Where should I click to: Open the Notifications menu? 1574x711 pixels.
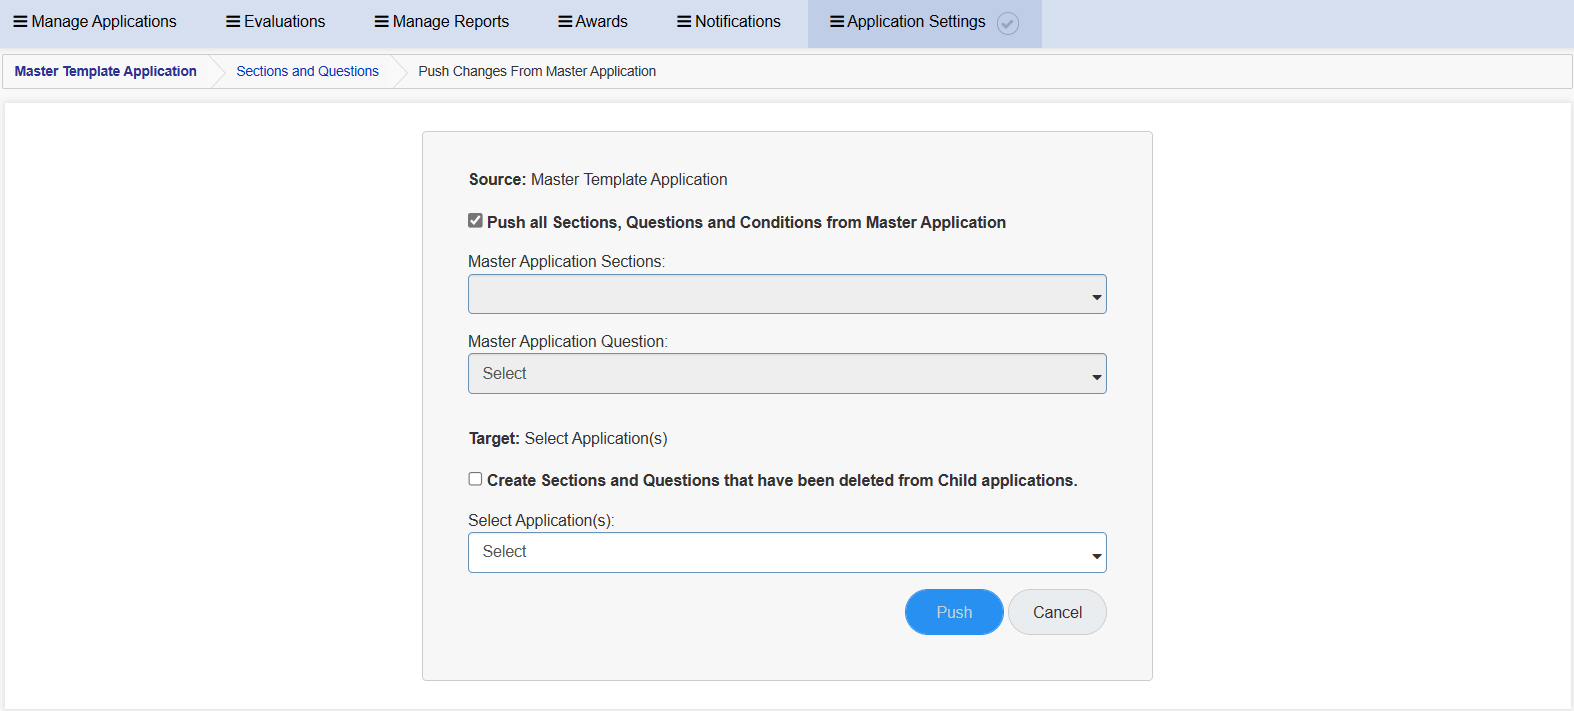729,22
